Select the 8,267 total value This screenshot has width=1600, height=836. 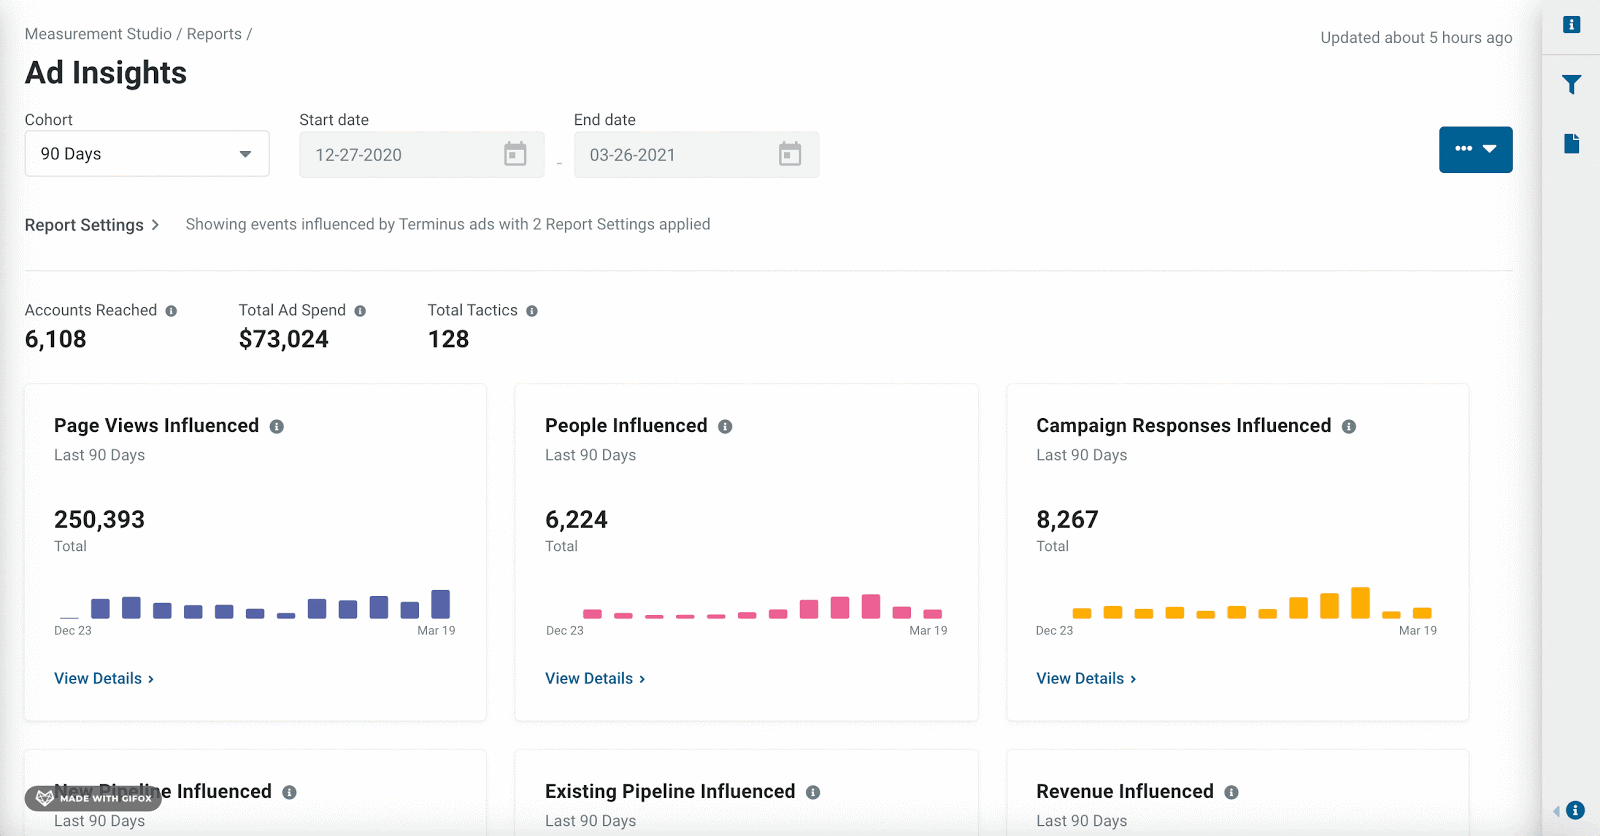pos(1067,520)
